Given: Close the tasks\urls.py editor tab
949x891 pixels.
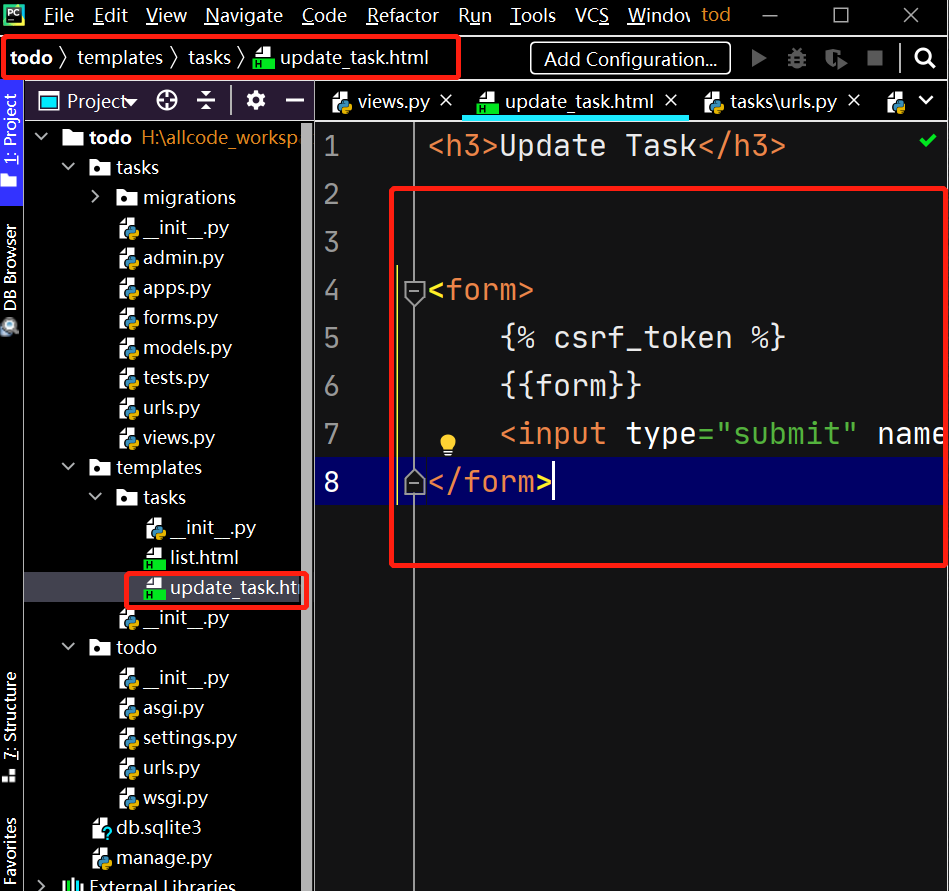Looking at the screenshot, I should 854,100.
